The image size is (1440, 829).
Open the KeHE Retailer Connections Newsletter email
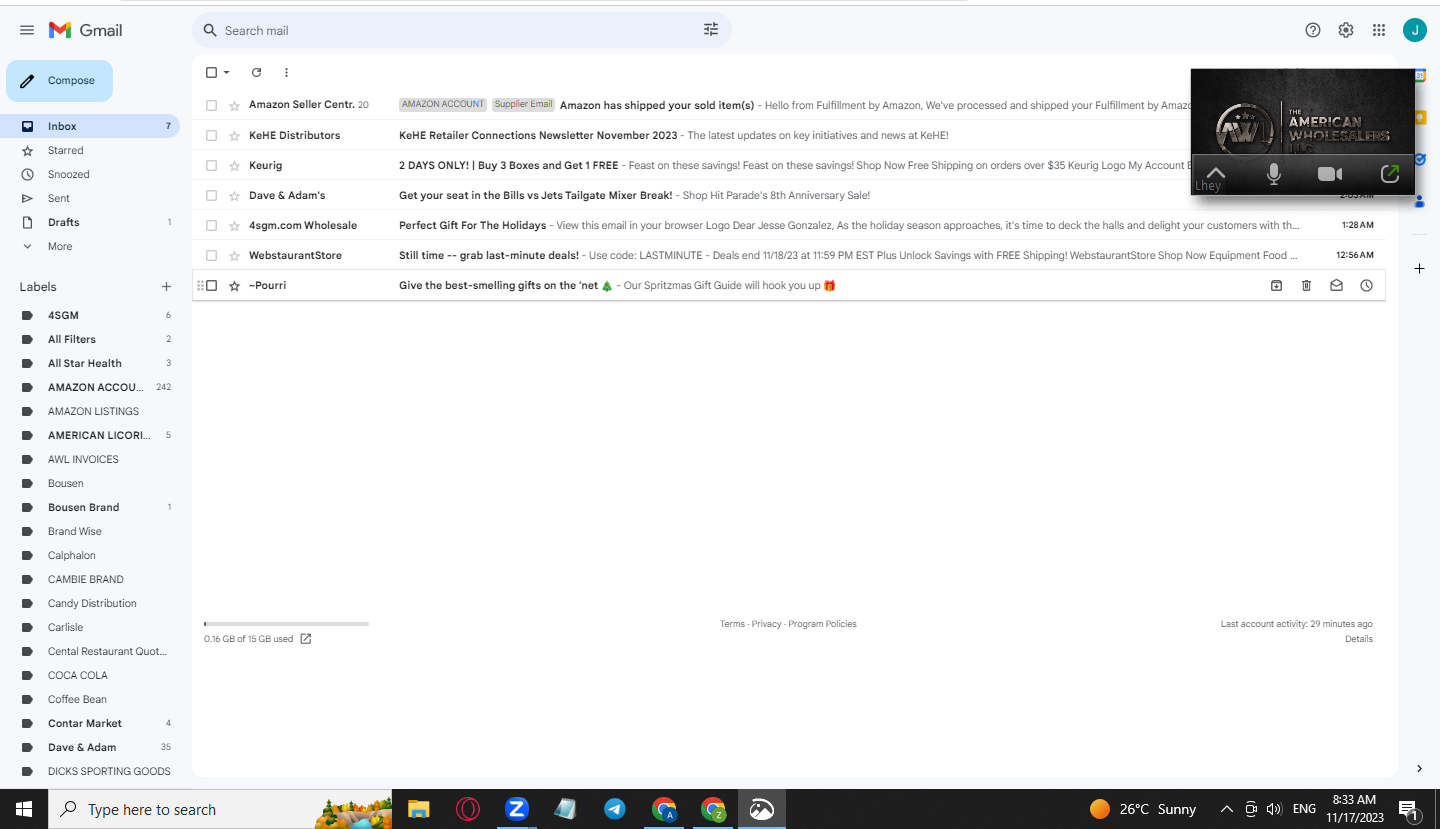point(791,135)
